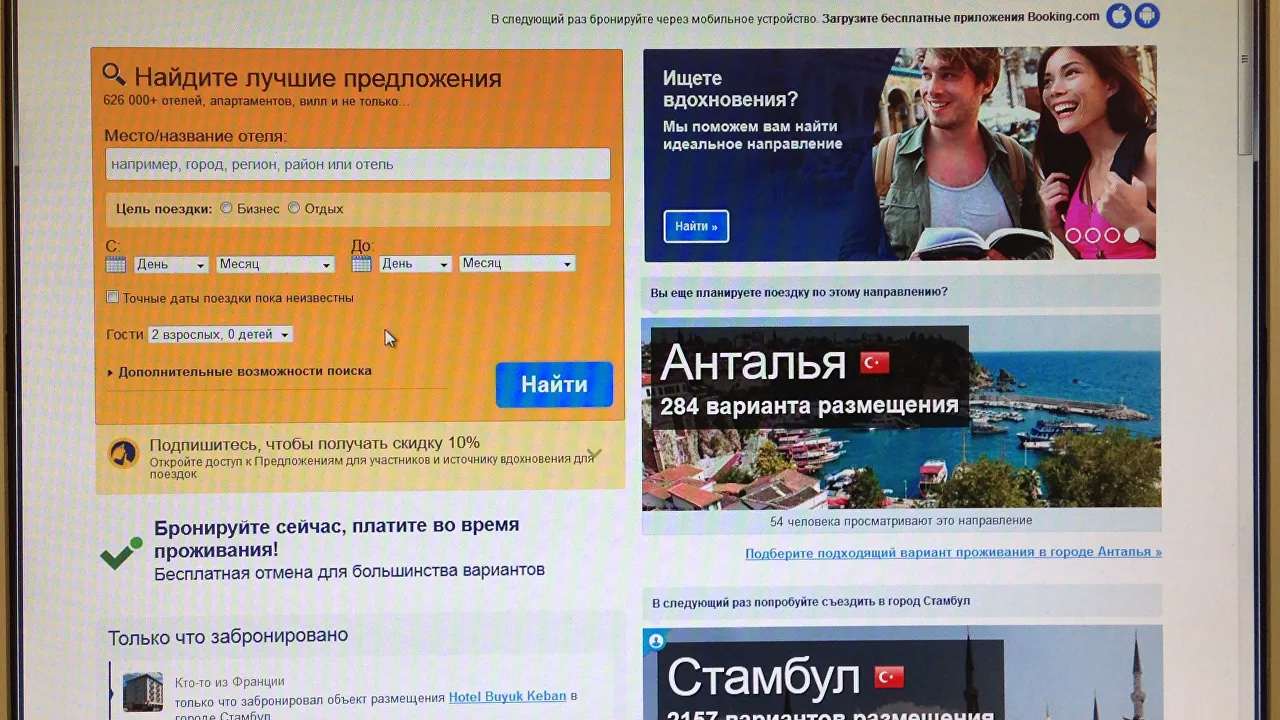
Task: Open the Гости guests dropdown
Action: pos(220,335)
